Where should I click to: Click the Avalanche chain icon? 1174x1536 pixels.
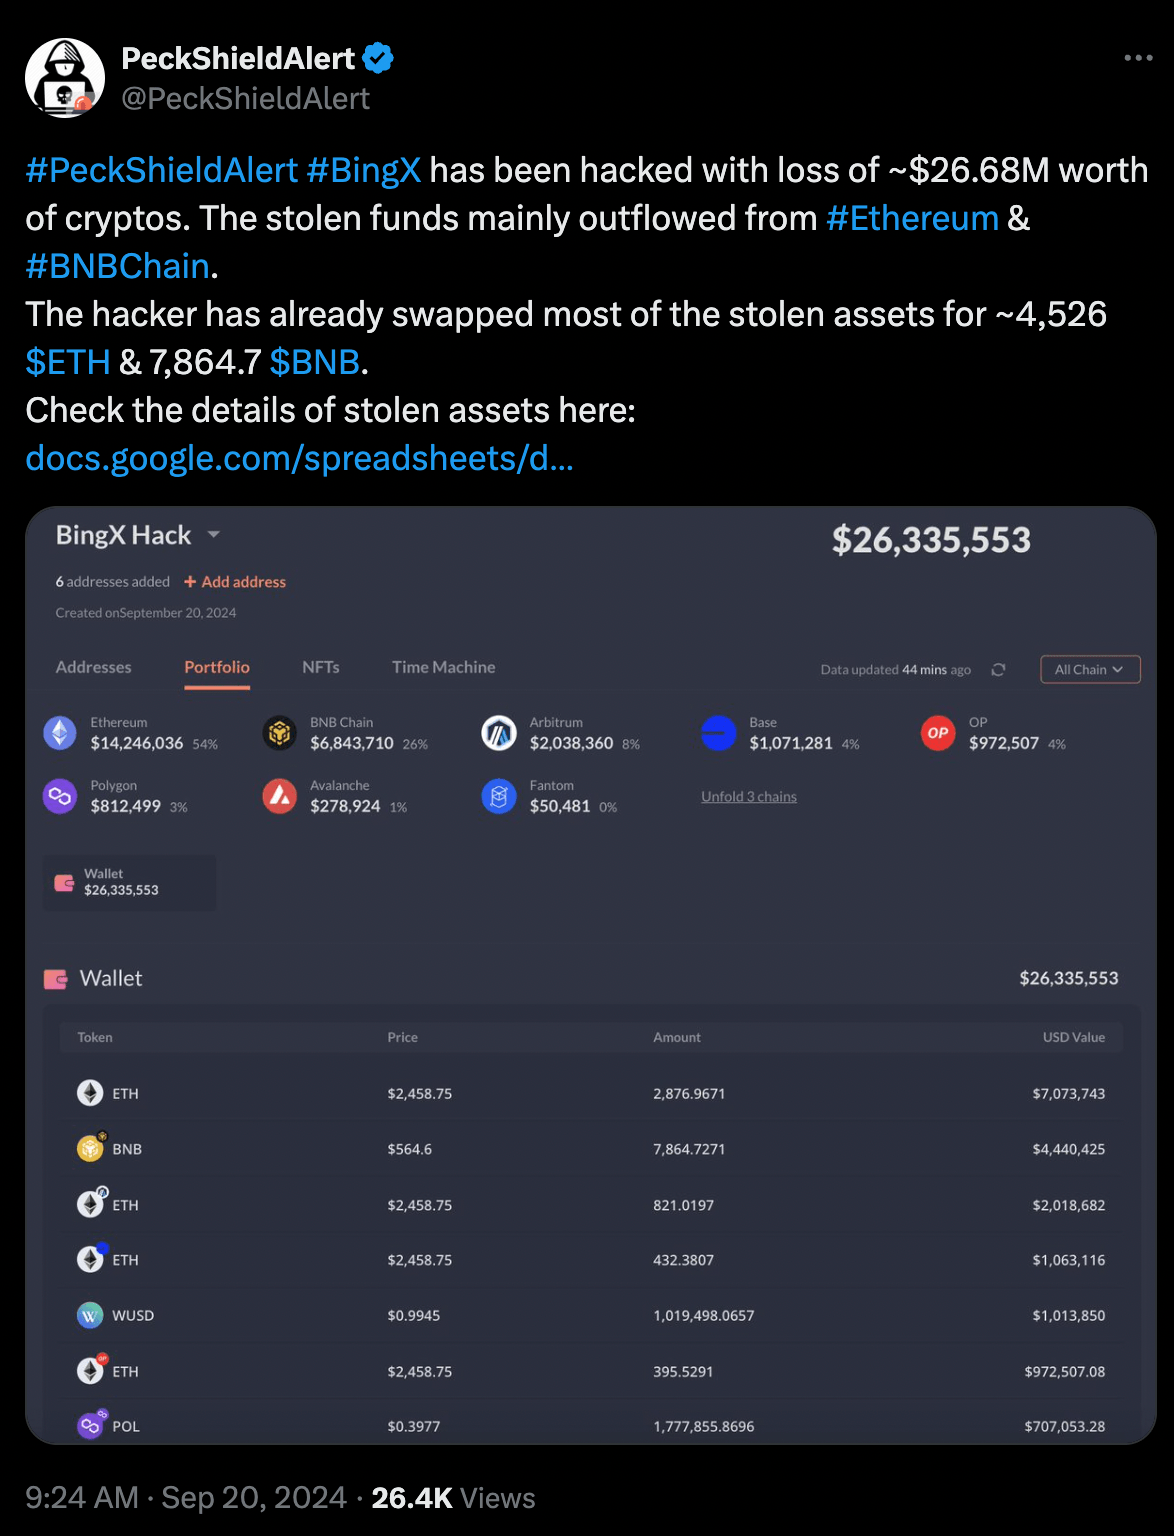coord(280,796)
